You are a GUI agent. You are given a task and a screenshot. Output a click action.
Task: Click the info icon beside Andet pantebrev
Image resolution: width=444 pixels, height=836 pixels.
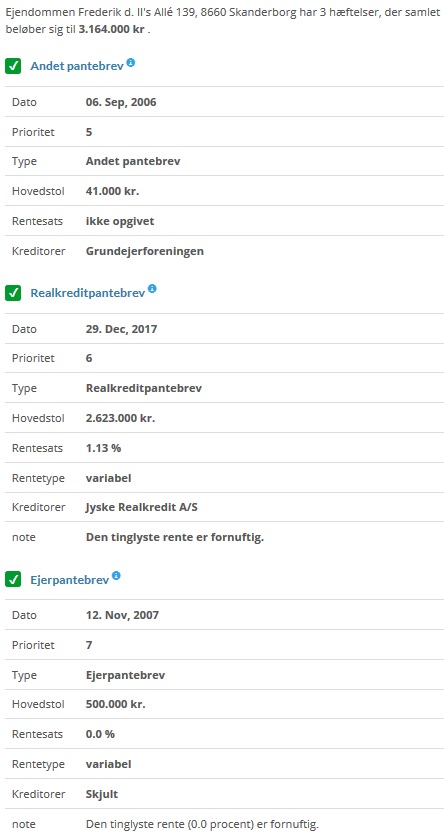coord(131,62)
